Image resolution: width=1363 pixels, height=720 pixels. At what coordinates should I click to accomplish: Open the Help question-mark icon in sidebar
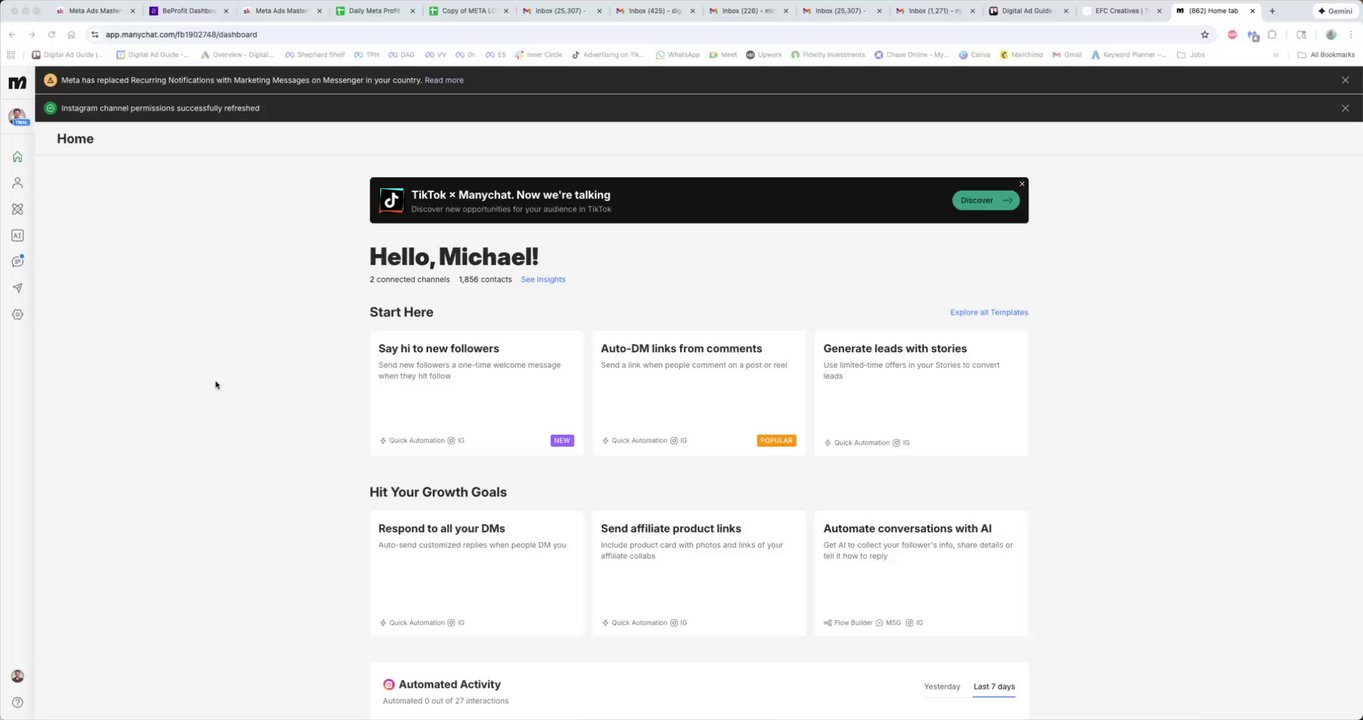pyautogui.click(x=17, y=702)
